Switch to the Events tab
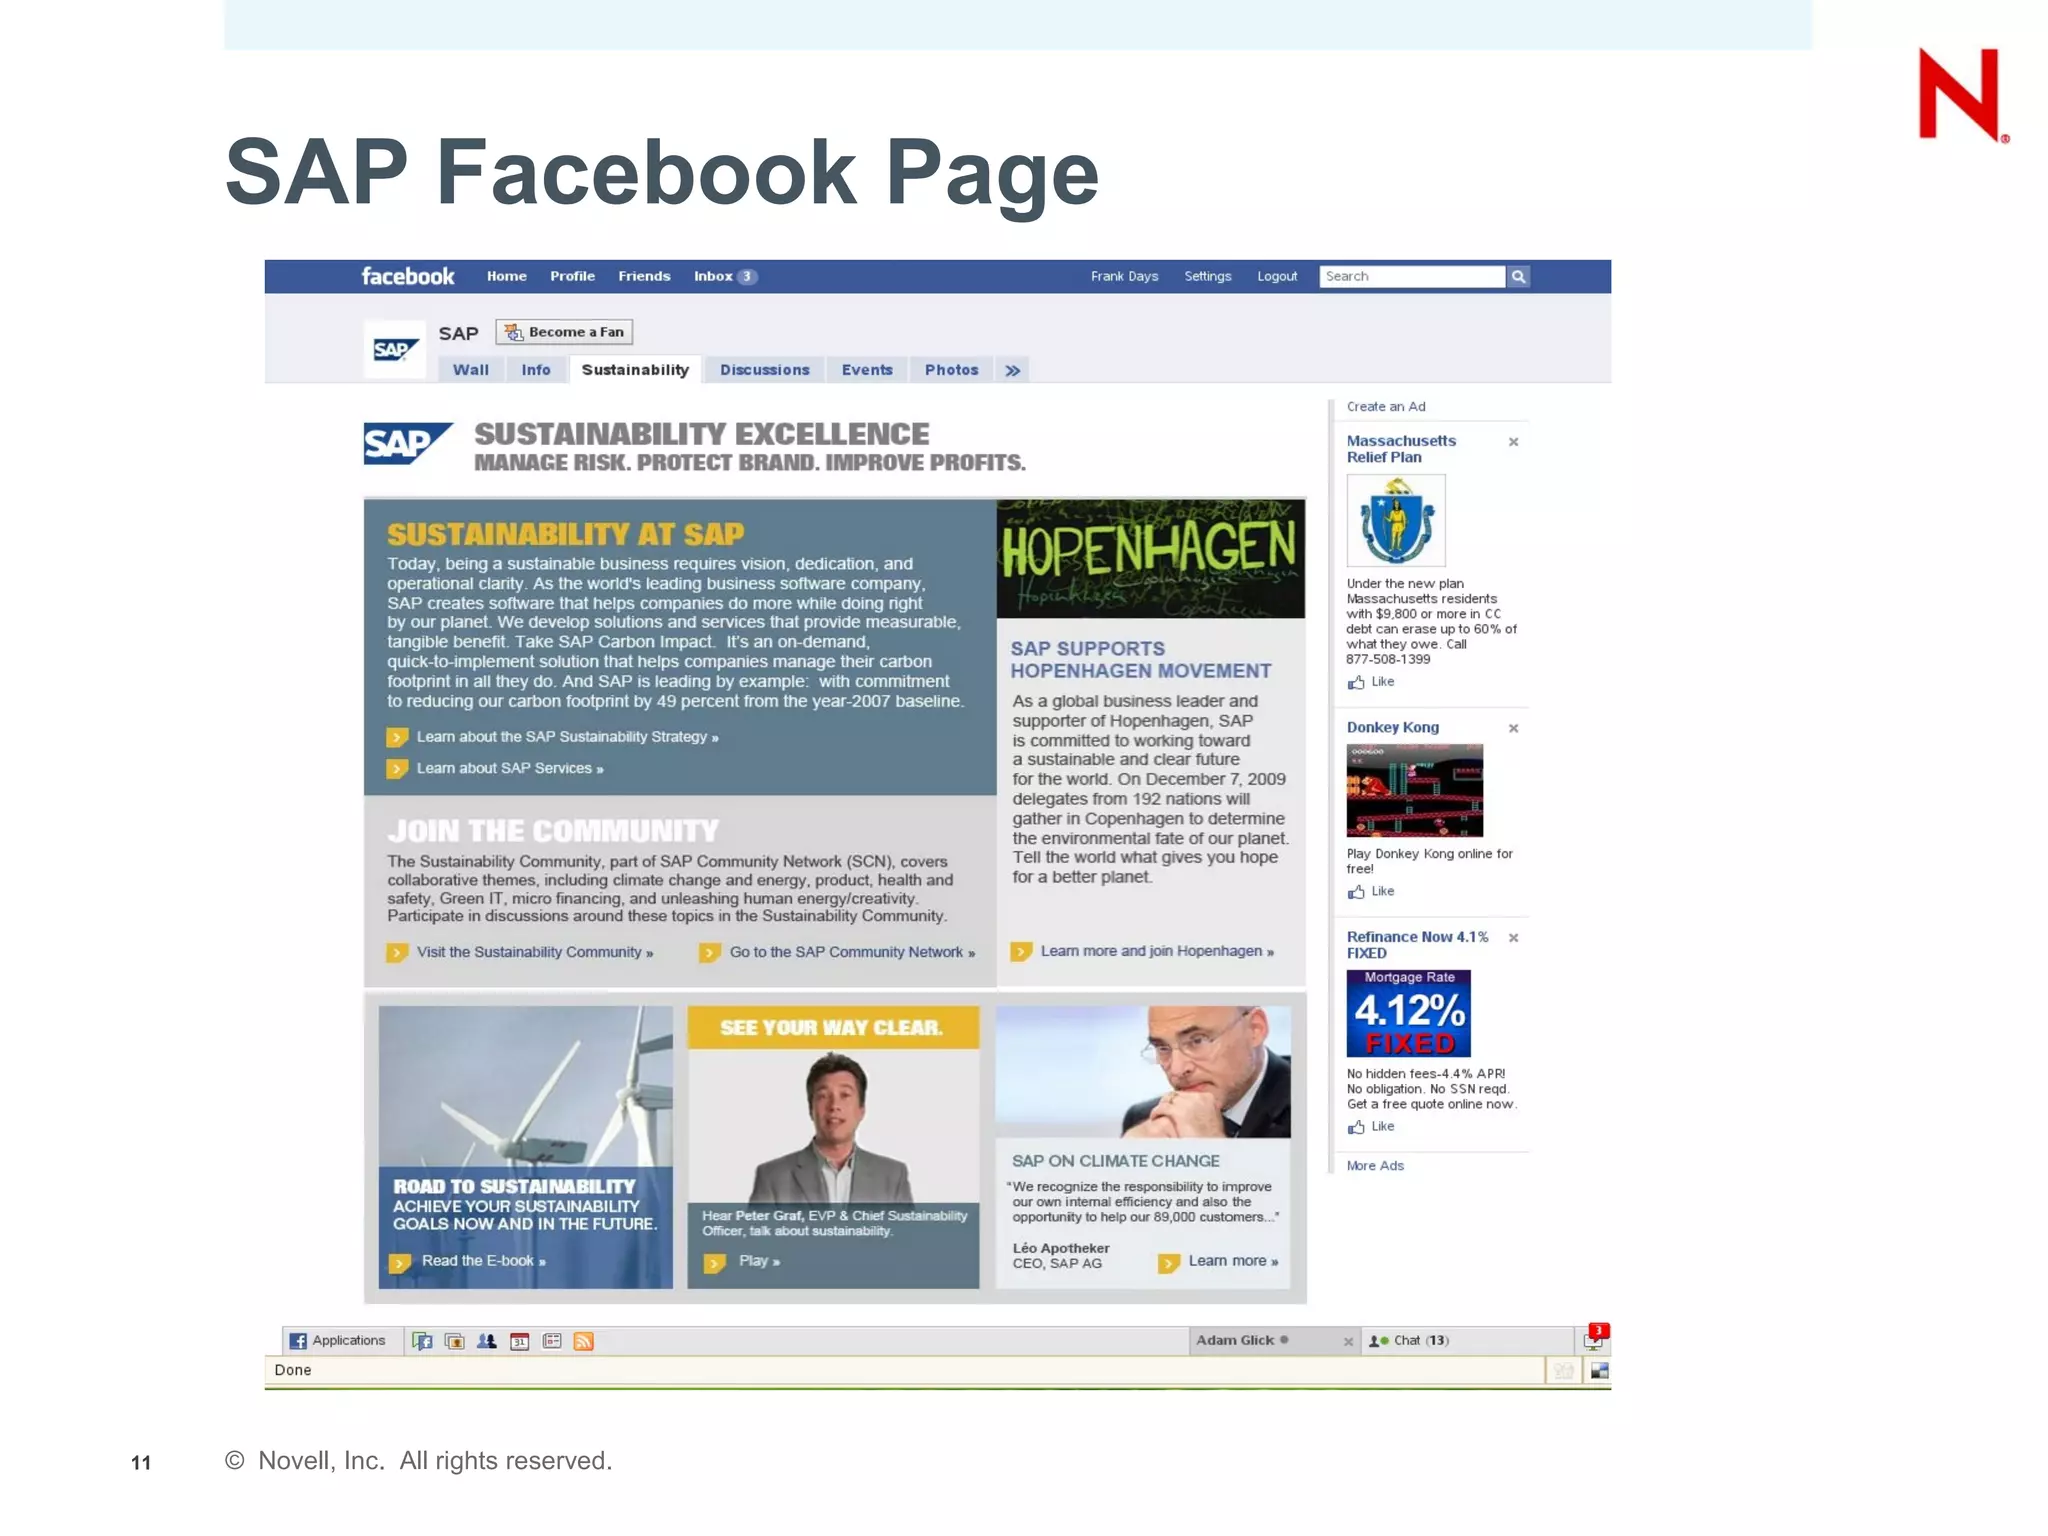The width and height of the screenshot is (2048, 1536). click(x=867, y=370)
